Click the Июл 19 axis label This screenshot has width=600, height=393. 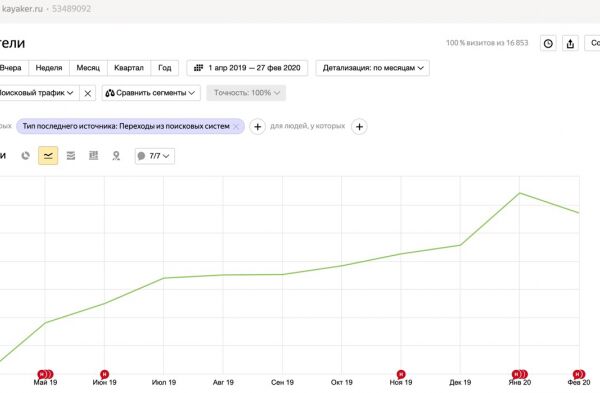[x=164, y=382]
